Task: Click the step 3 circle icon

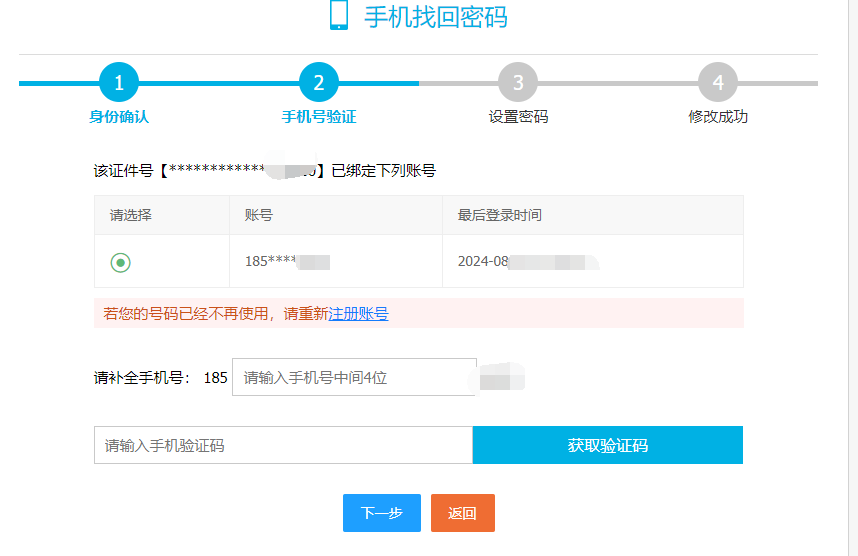Action: [x=518, y=82]
